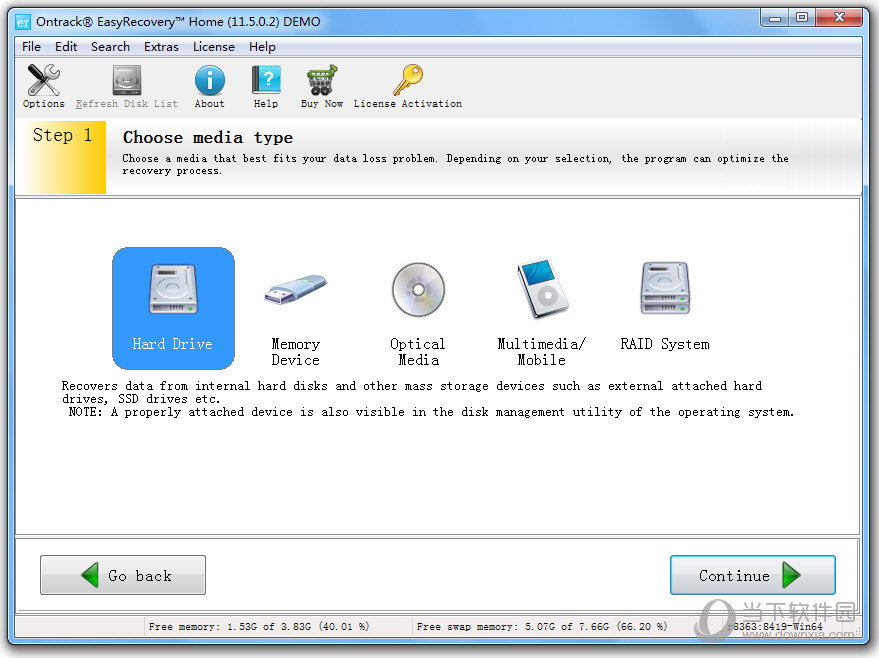Click the Choose media type heading

(208, 138)
